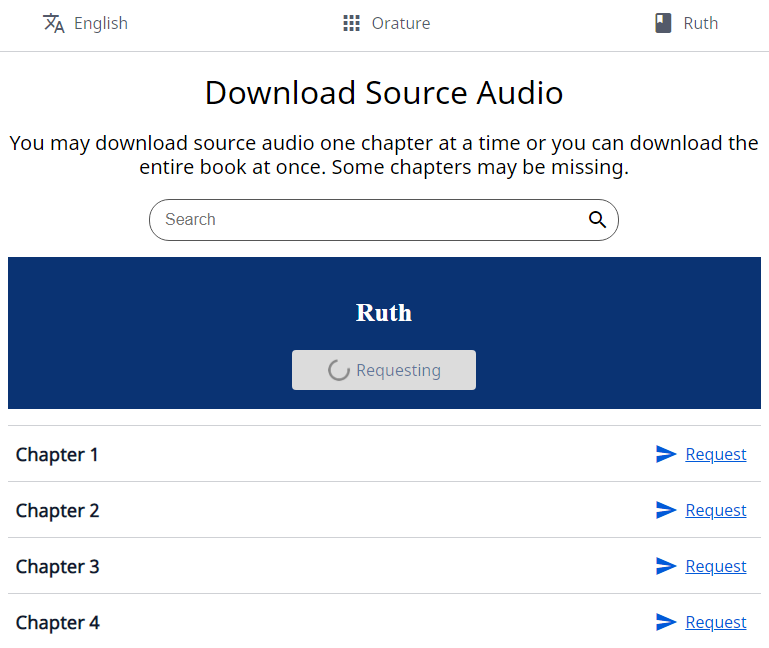Click Request link for Chapter 2
The height and width of the screenshot is (648, 769).
pos(716,510)
